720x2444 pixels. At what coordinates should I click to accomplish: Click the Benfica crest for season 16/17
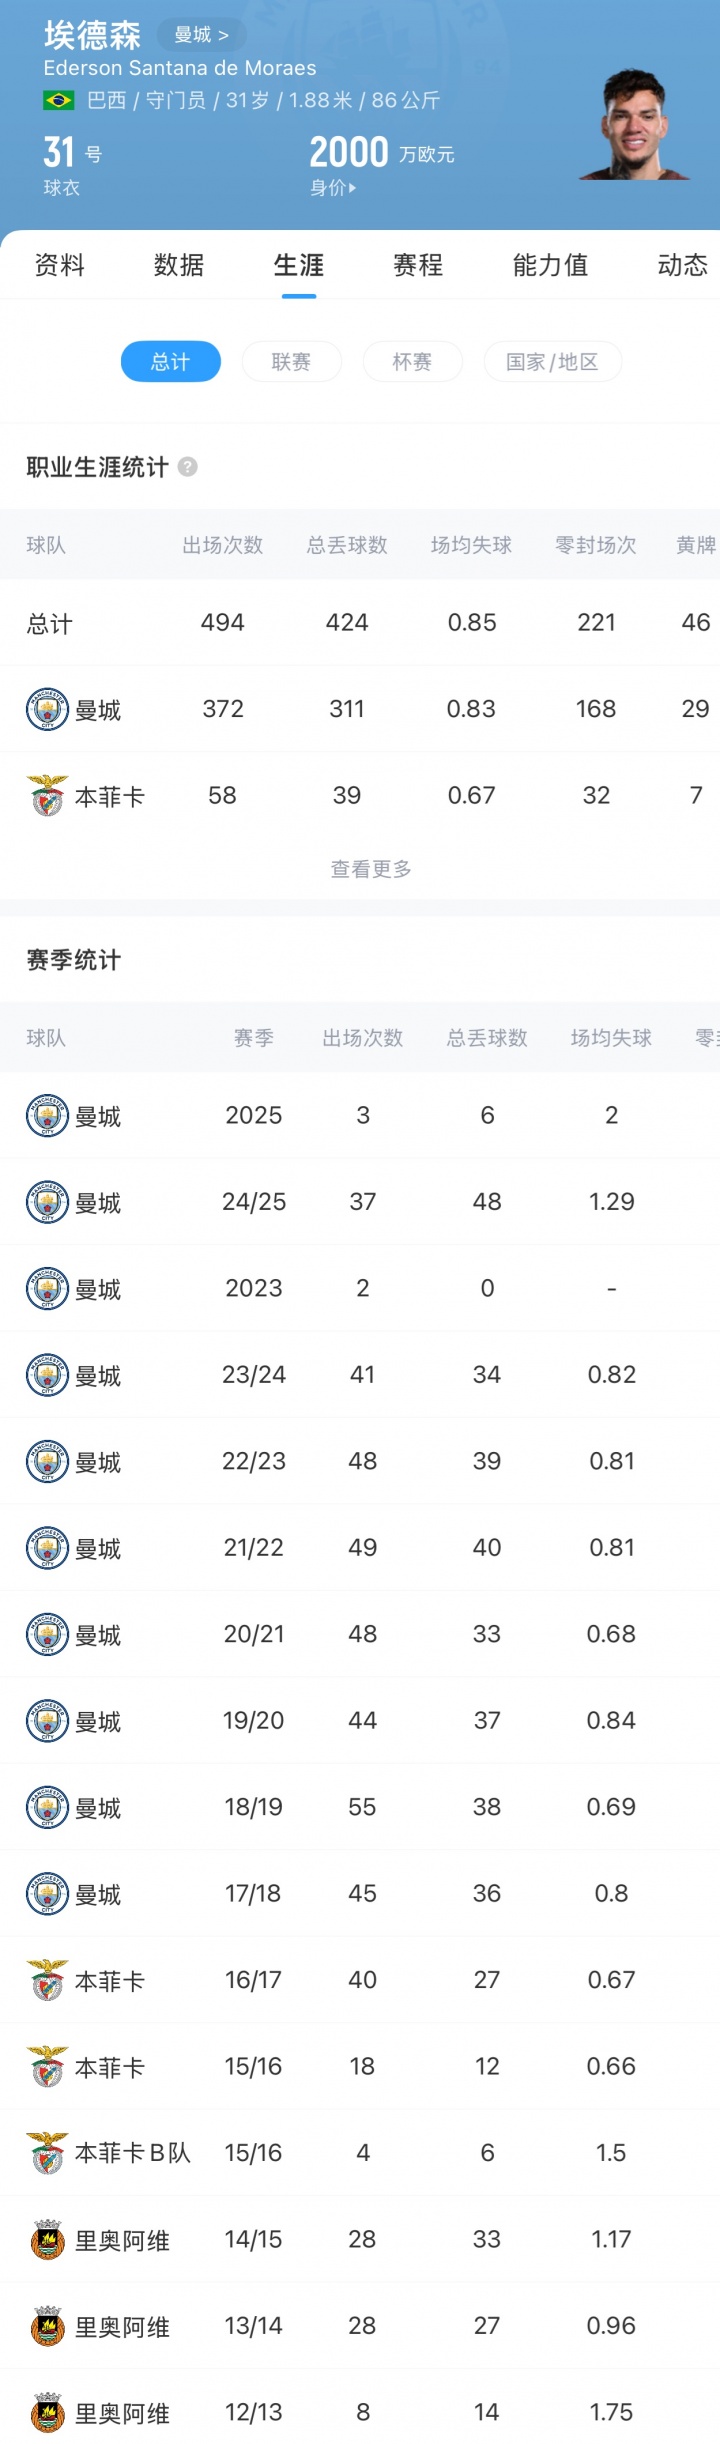pyautogui.click(x=47, y=1981)
